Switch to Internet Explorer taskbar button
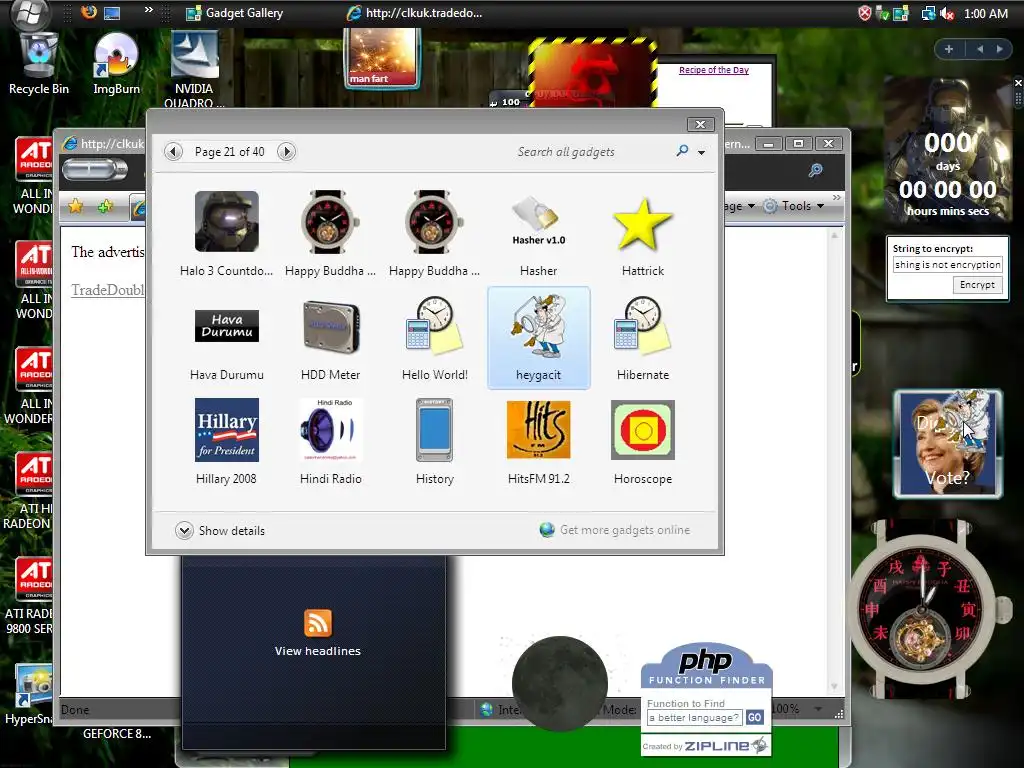 pyautogui.click(x=414, y=13)
